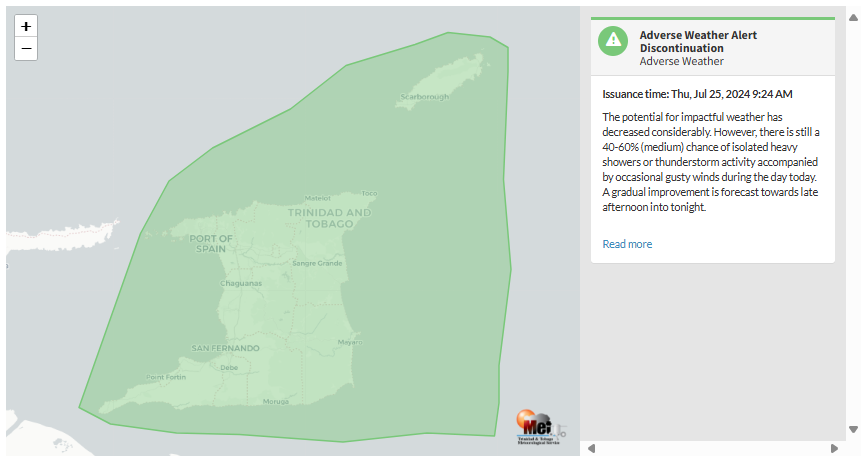Click the Point Fortin map label
Screen dimensions: 863x458
(x=166, y=377)
